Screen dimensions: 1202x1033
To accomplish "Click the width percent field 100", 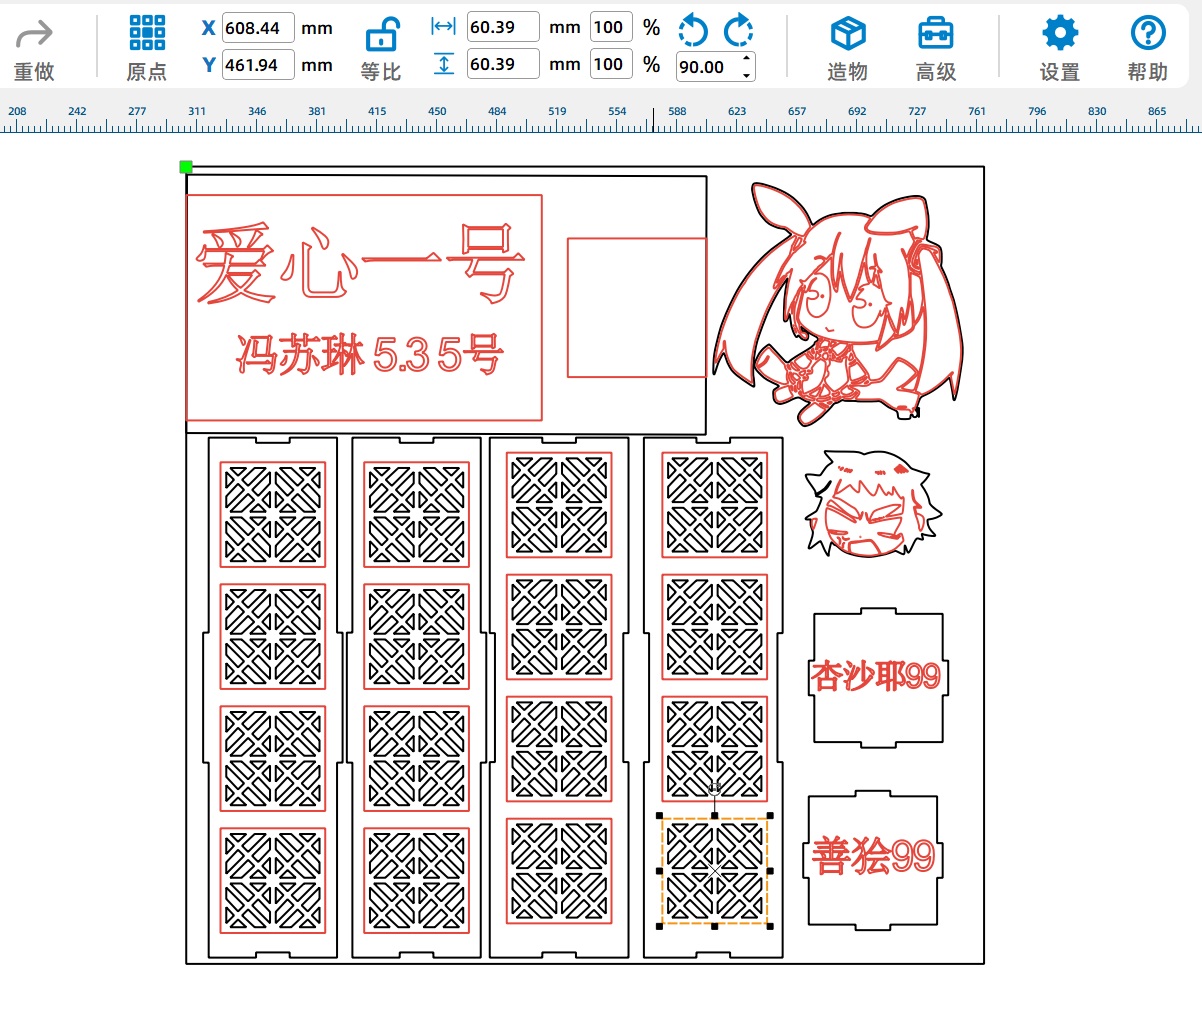I will pos(611,27).
